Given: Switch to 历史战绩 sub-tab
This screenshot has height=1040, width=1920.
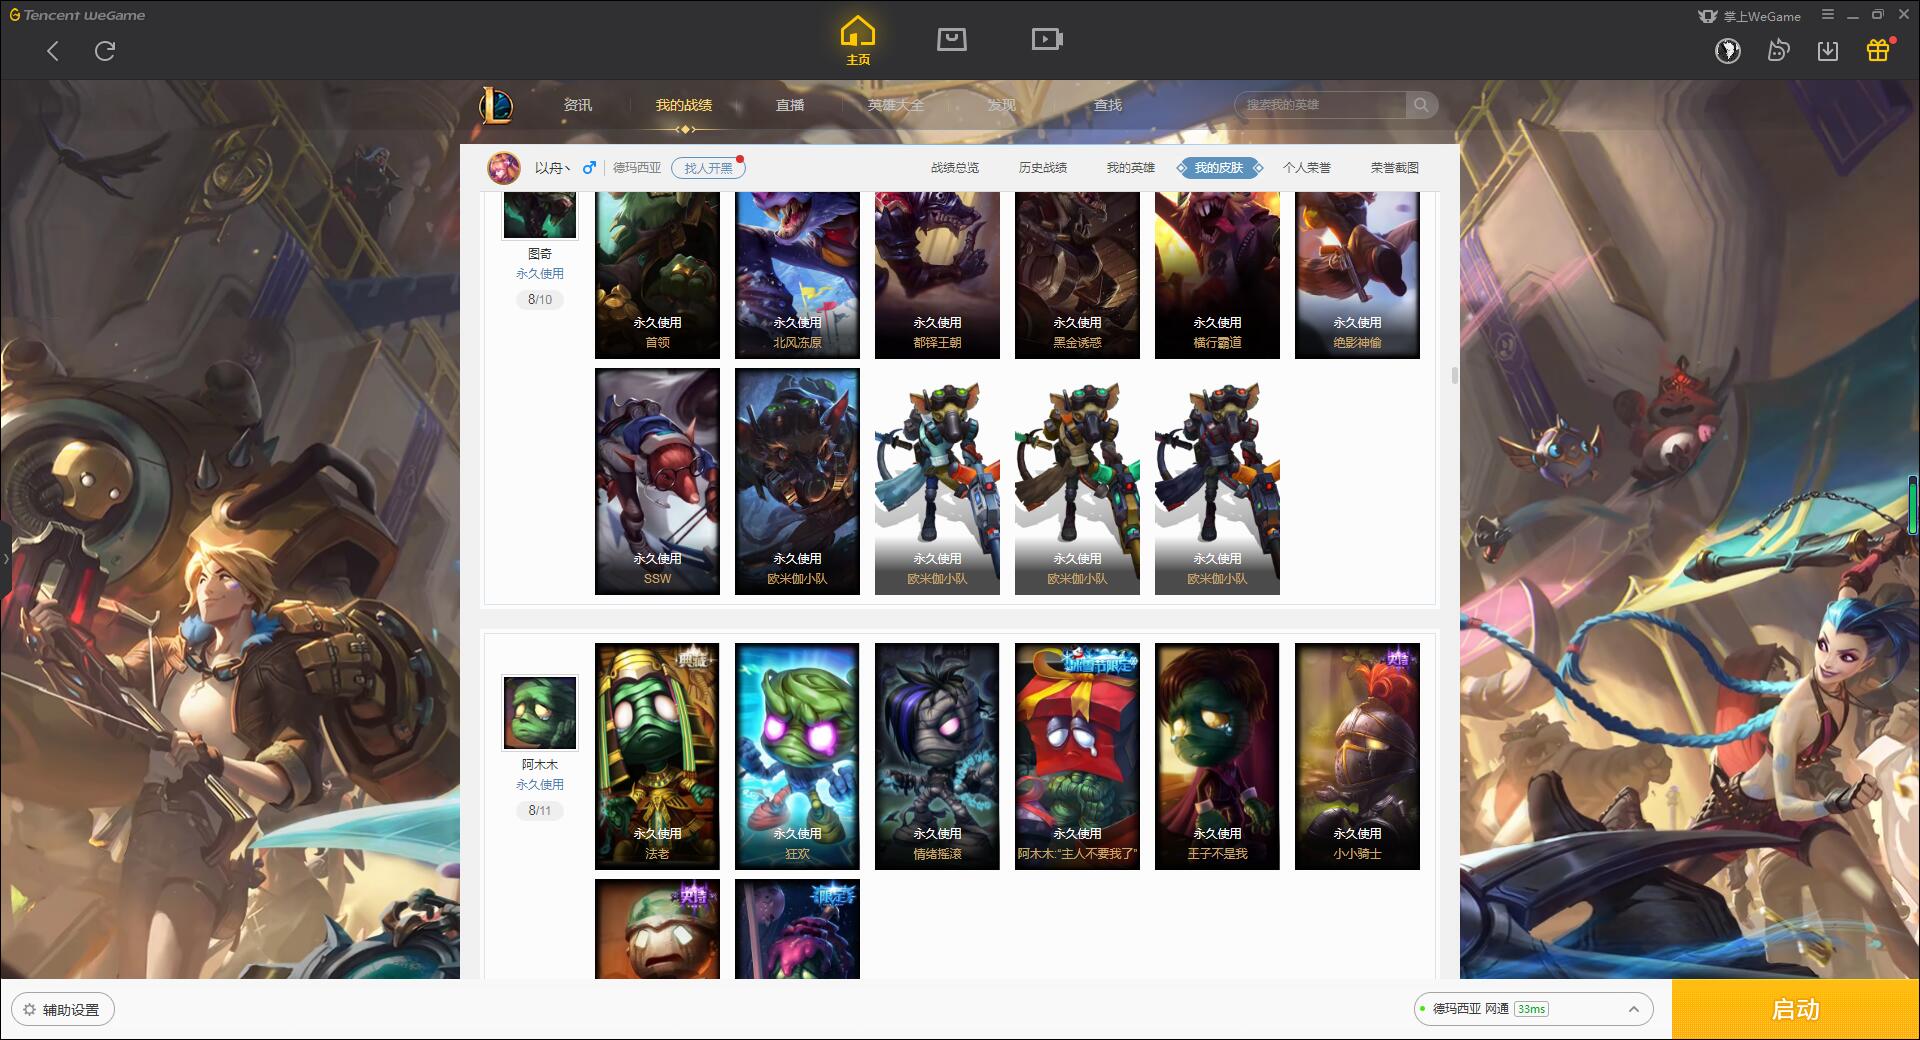Looking at the screenshot, I should coord(1043,168).
